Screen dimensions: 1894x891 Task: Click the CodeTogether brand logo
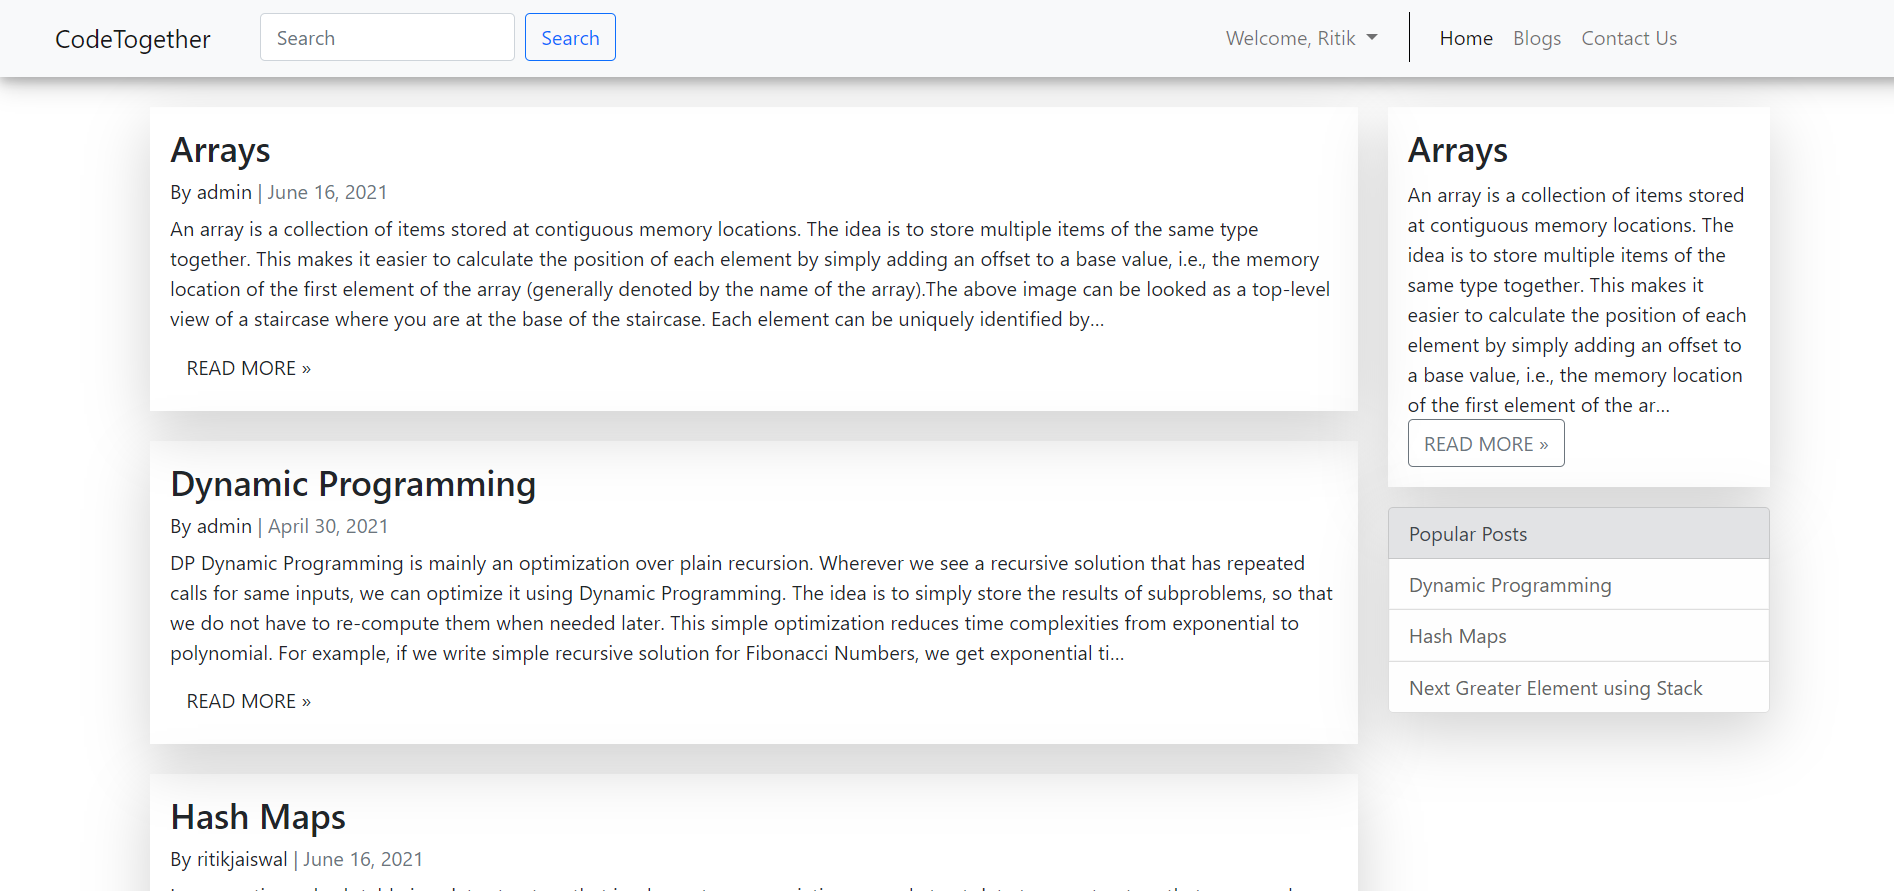click(133, 39)
